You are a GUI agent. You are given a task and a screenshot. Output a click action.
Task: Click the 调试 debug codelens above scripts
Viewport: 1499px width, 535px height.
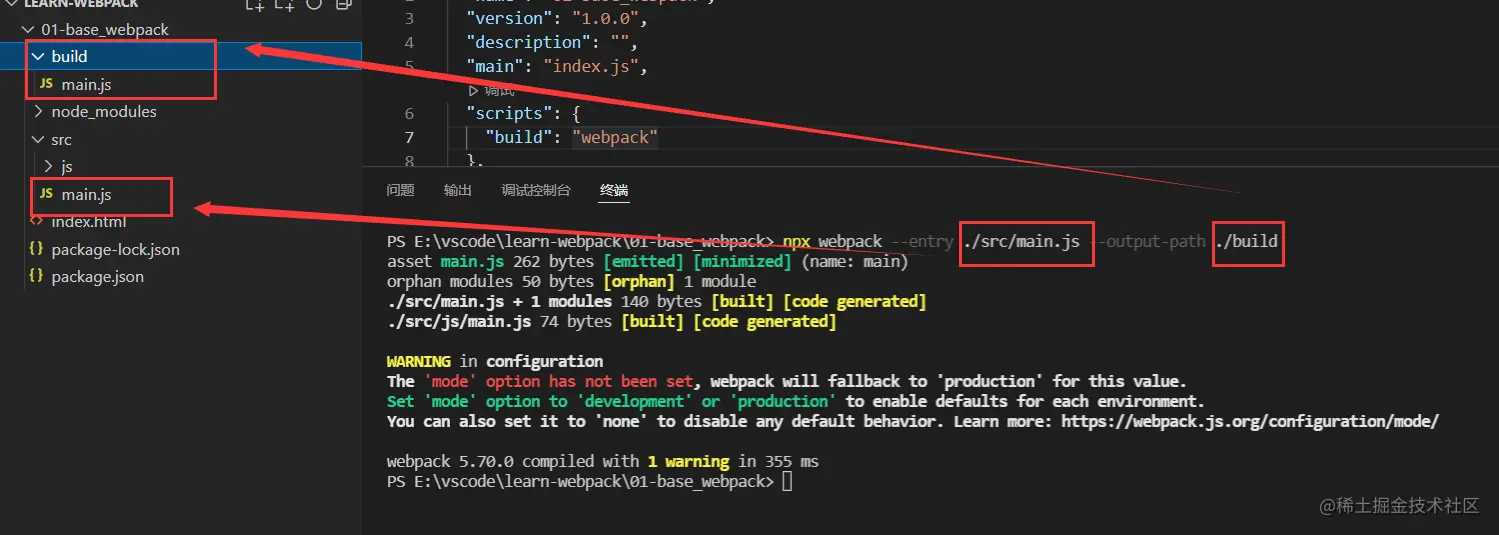coord(492,91)
